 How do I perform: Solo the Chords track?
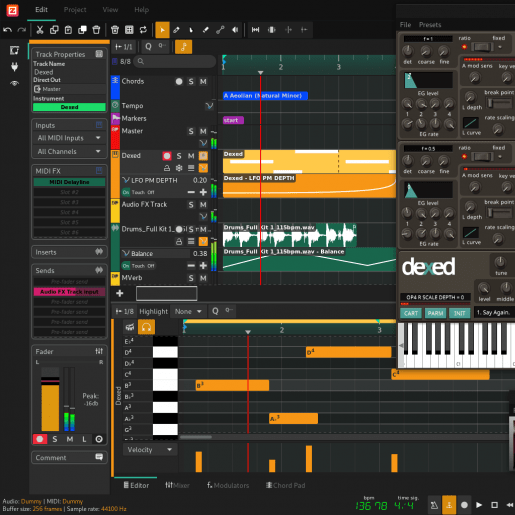191,82
